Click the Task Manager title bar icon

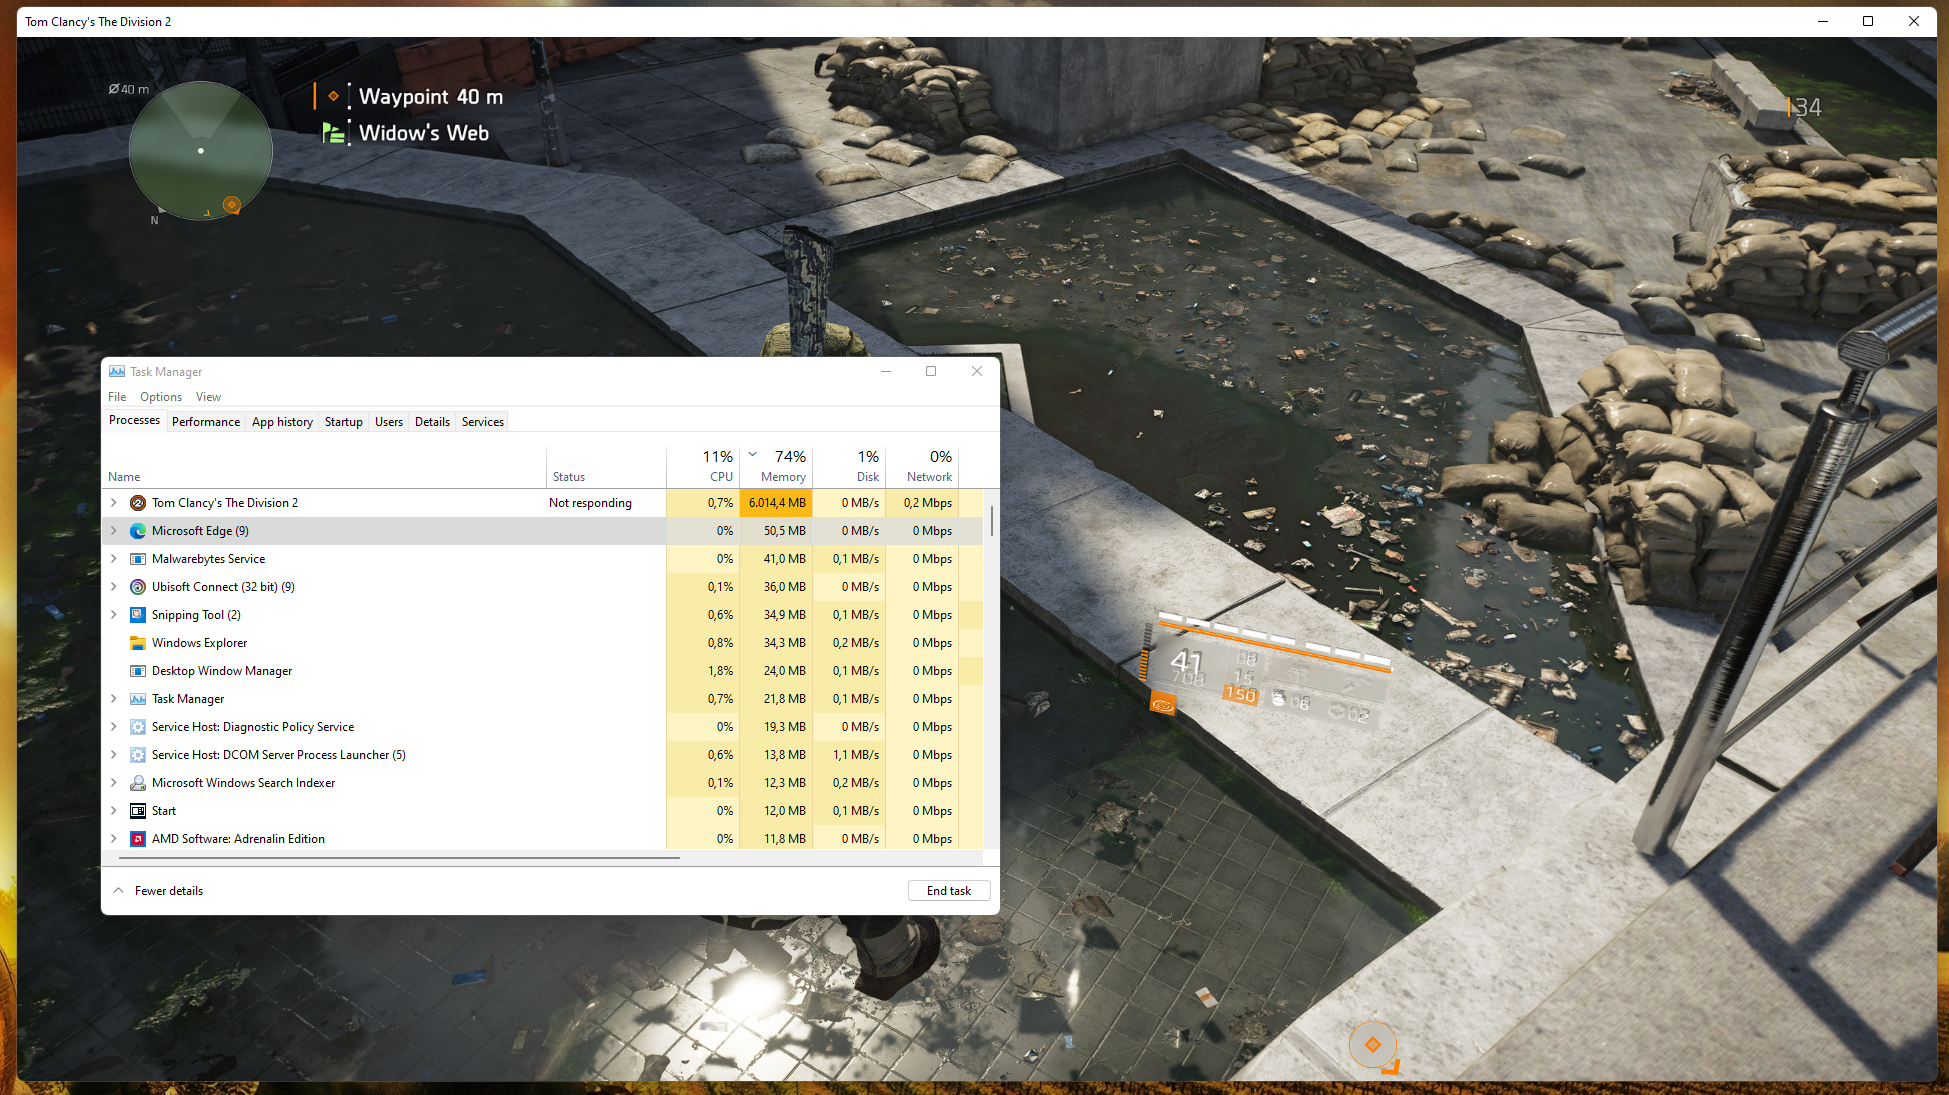[x=117, y=371]
